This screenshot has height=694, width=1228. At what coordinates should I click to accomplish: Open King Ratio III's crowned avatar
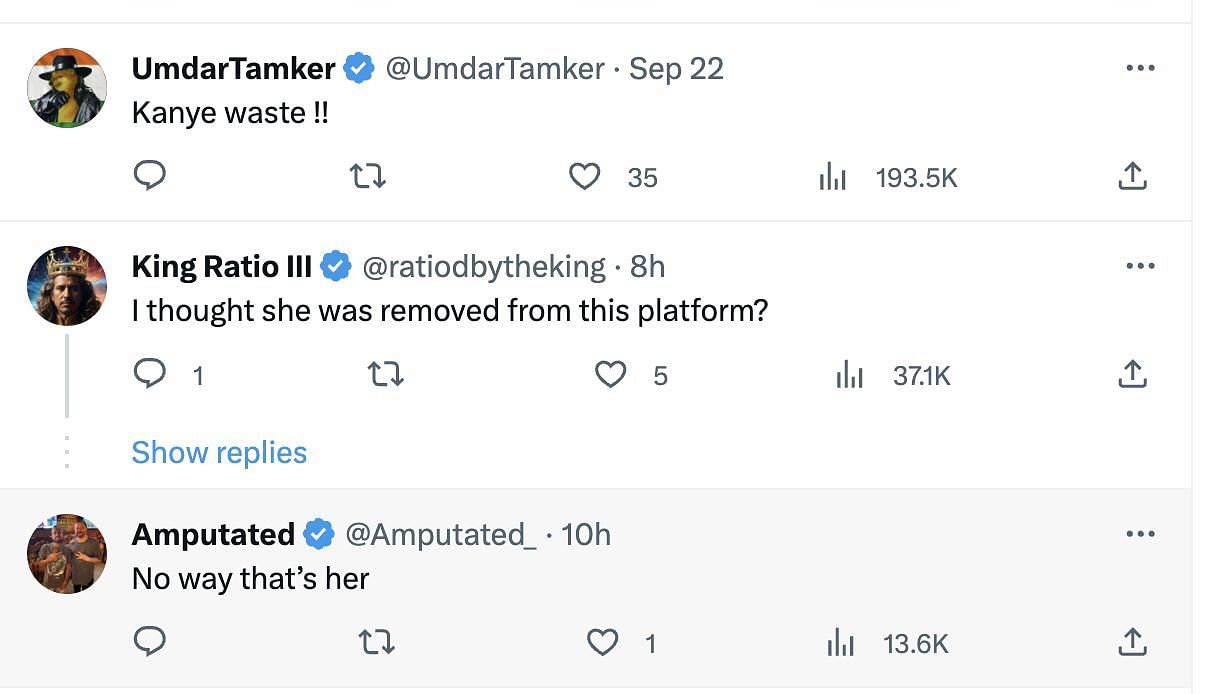pos(66,285)
